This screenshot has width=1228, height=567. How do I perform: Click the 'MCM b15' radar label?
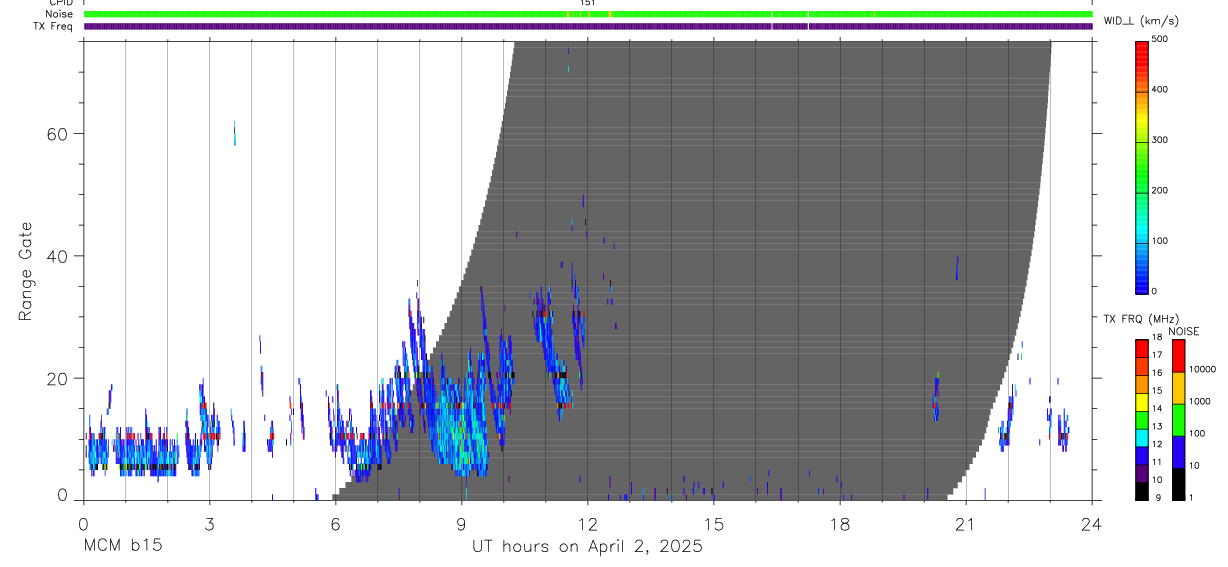pyautogui.click(x=122, y=547)
